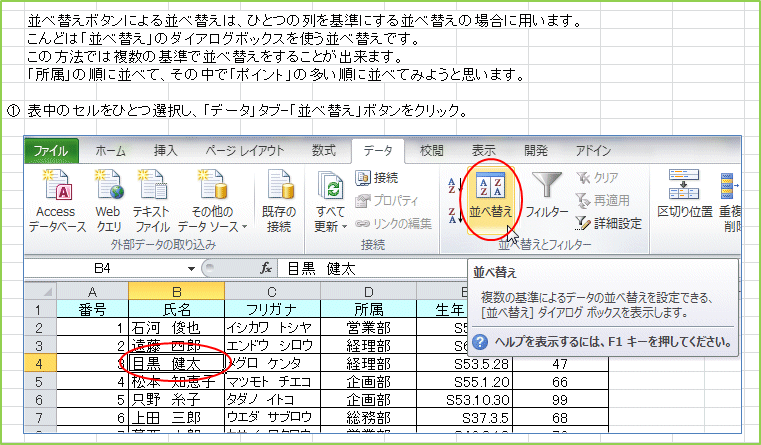Select row 7 header
Image resolution: width=761 pixels, height=445 pixels.
click(40, 417)
